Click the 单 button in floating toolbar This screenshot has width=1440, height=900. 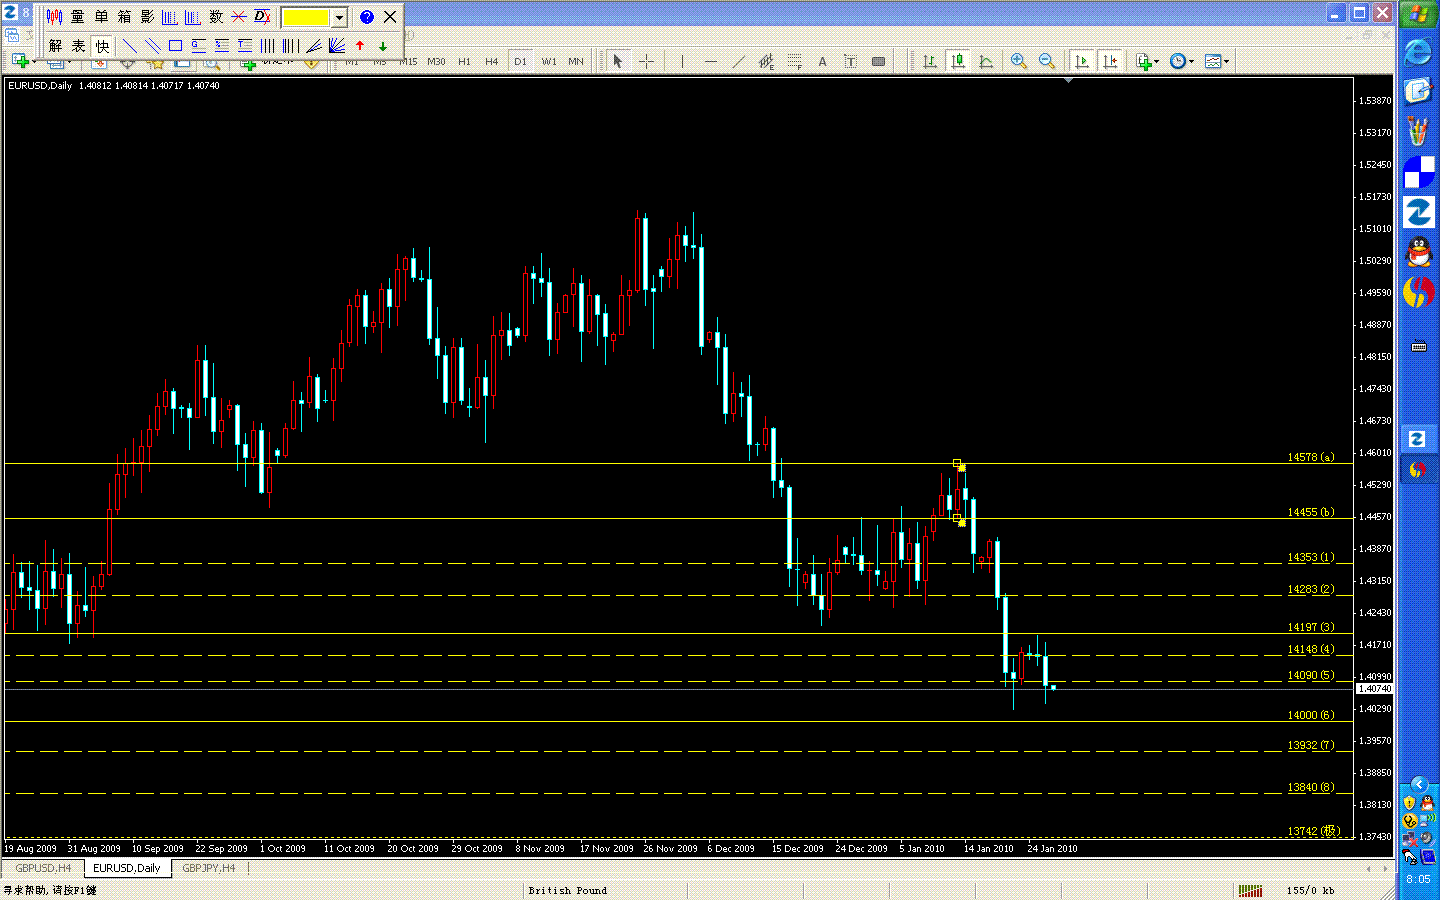tap(101, 17)
